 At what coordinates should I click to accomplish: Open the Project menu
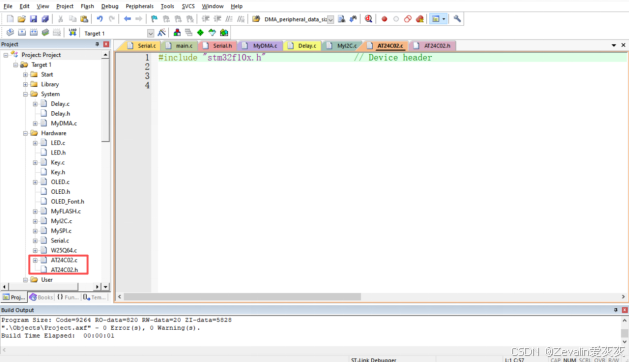coord(65,6)
